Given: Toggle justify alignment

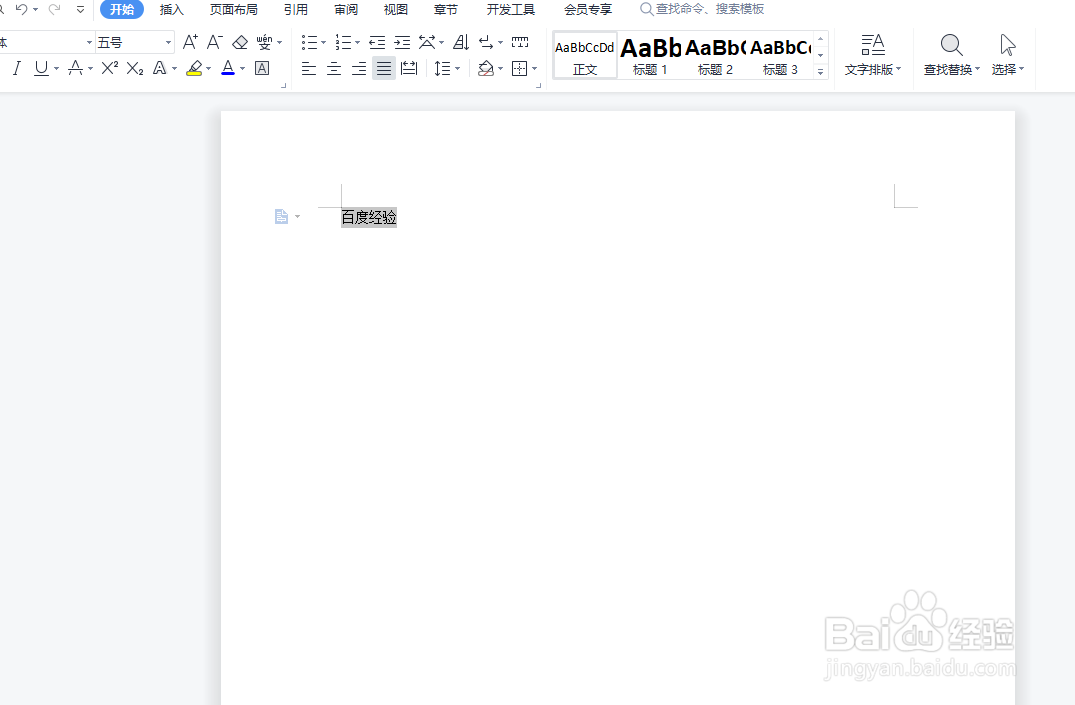Looking at the screenshot, I should click(384, 69).
